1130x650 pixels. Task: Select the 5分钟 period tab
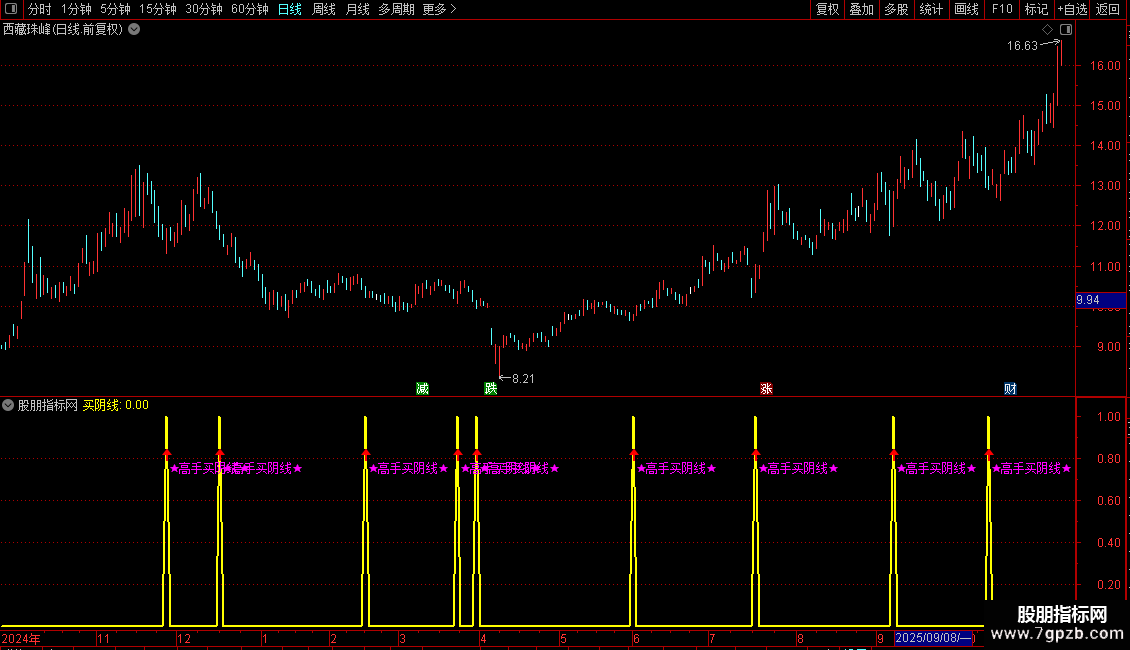click(x=115, y=9)
